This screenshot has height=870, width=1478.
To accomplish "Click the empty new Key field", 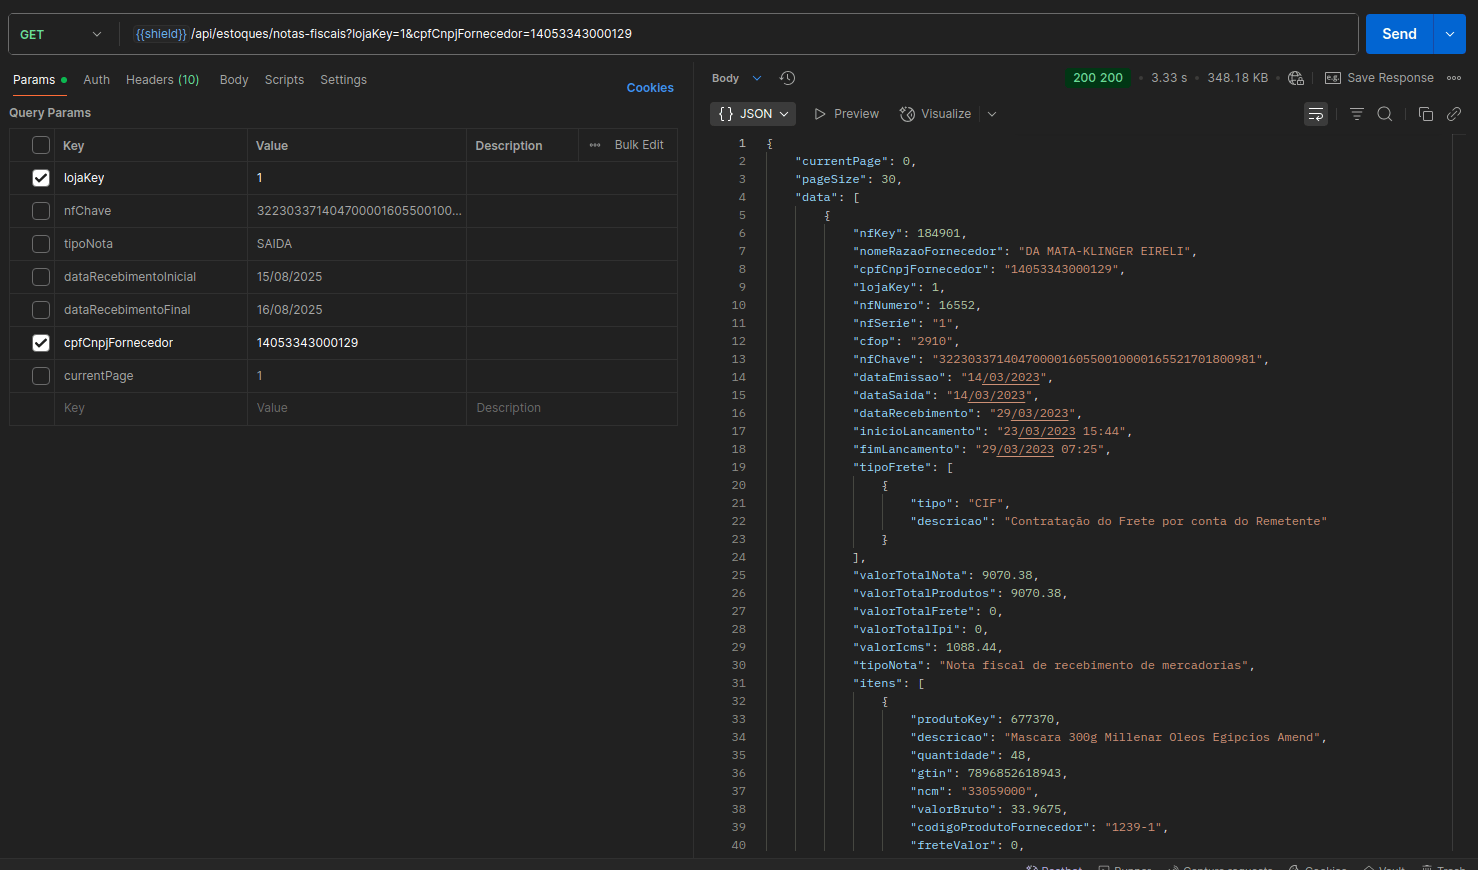I will click(151, 408).
